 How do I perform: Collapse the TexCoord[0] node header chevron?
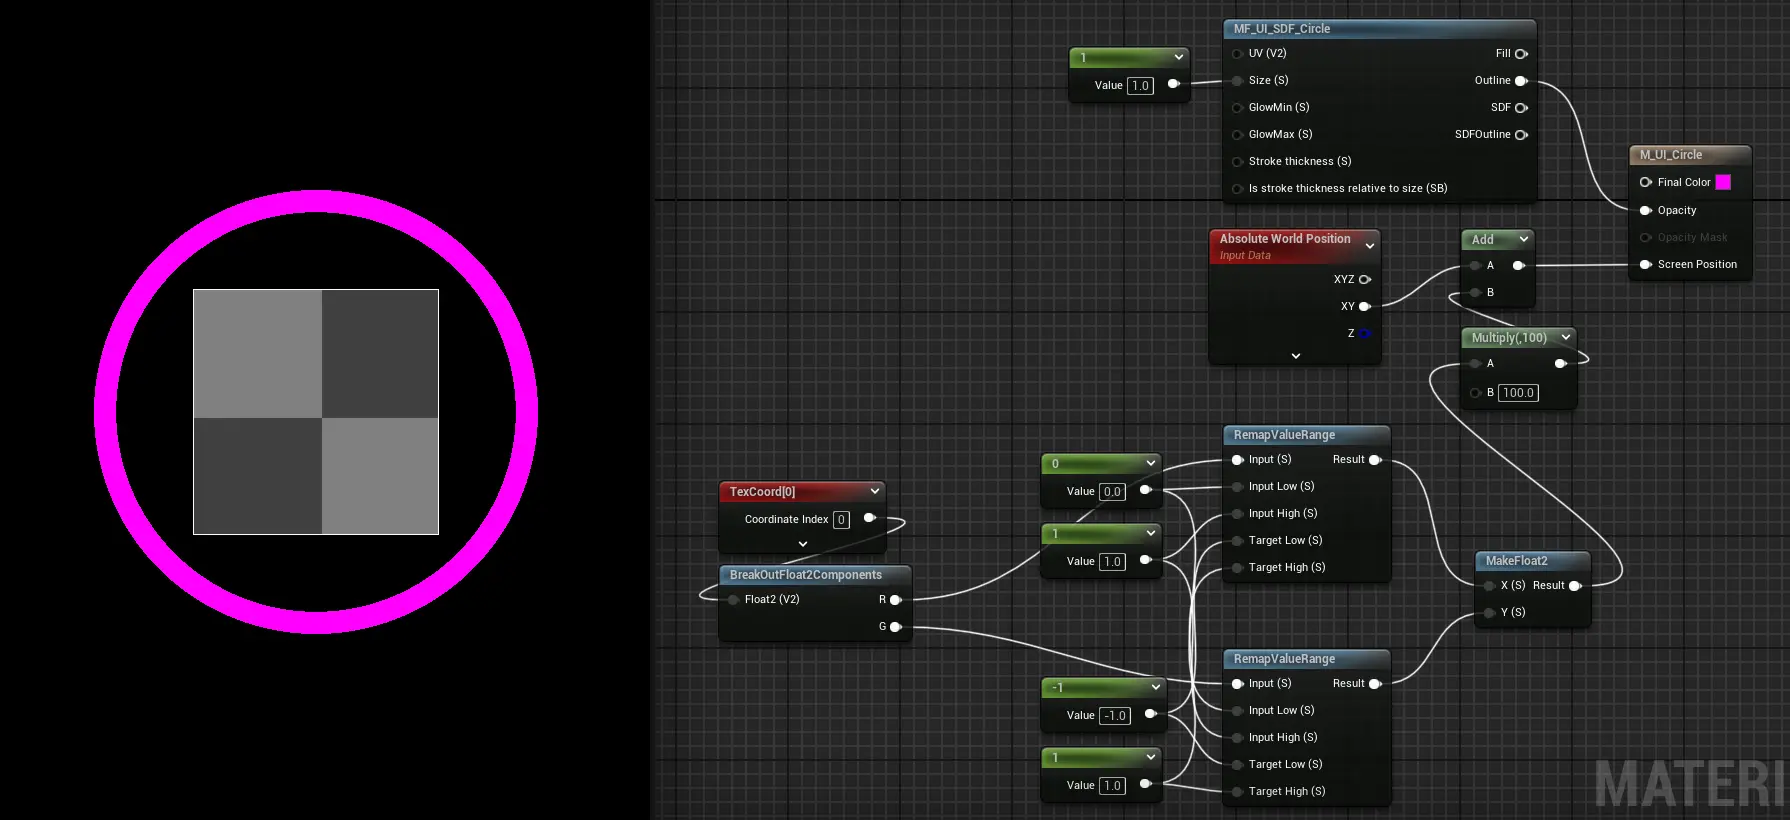point(875,492)
